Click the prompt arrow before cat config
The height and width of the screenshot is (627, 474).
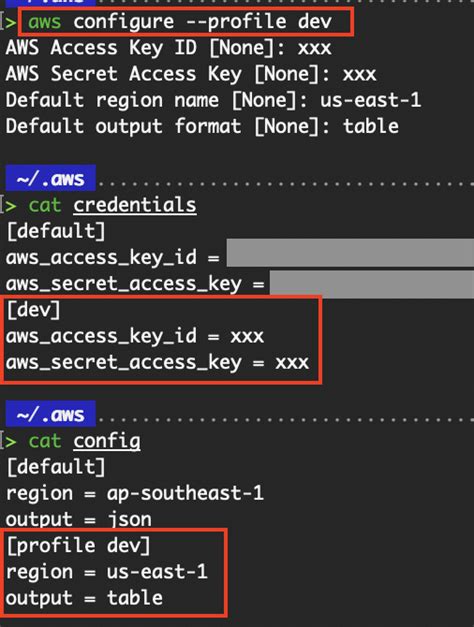click(x=11, y=442)
